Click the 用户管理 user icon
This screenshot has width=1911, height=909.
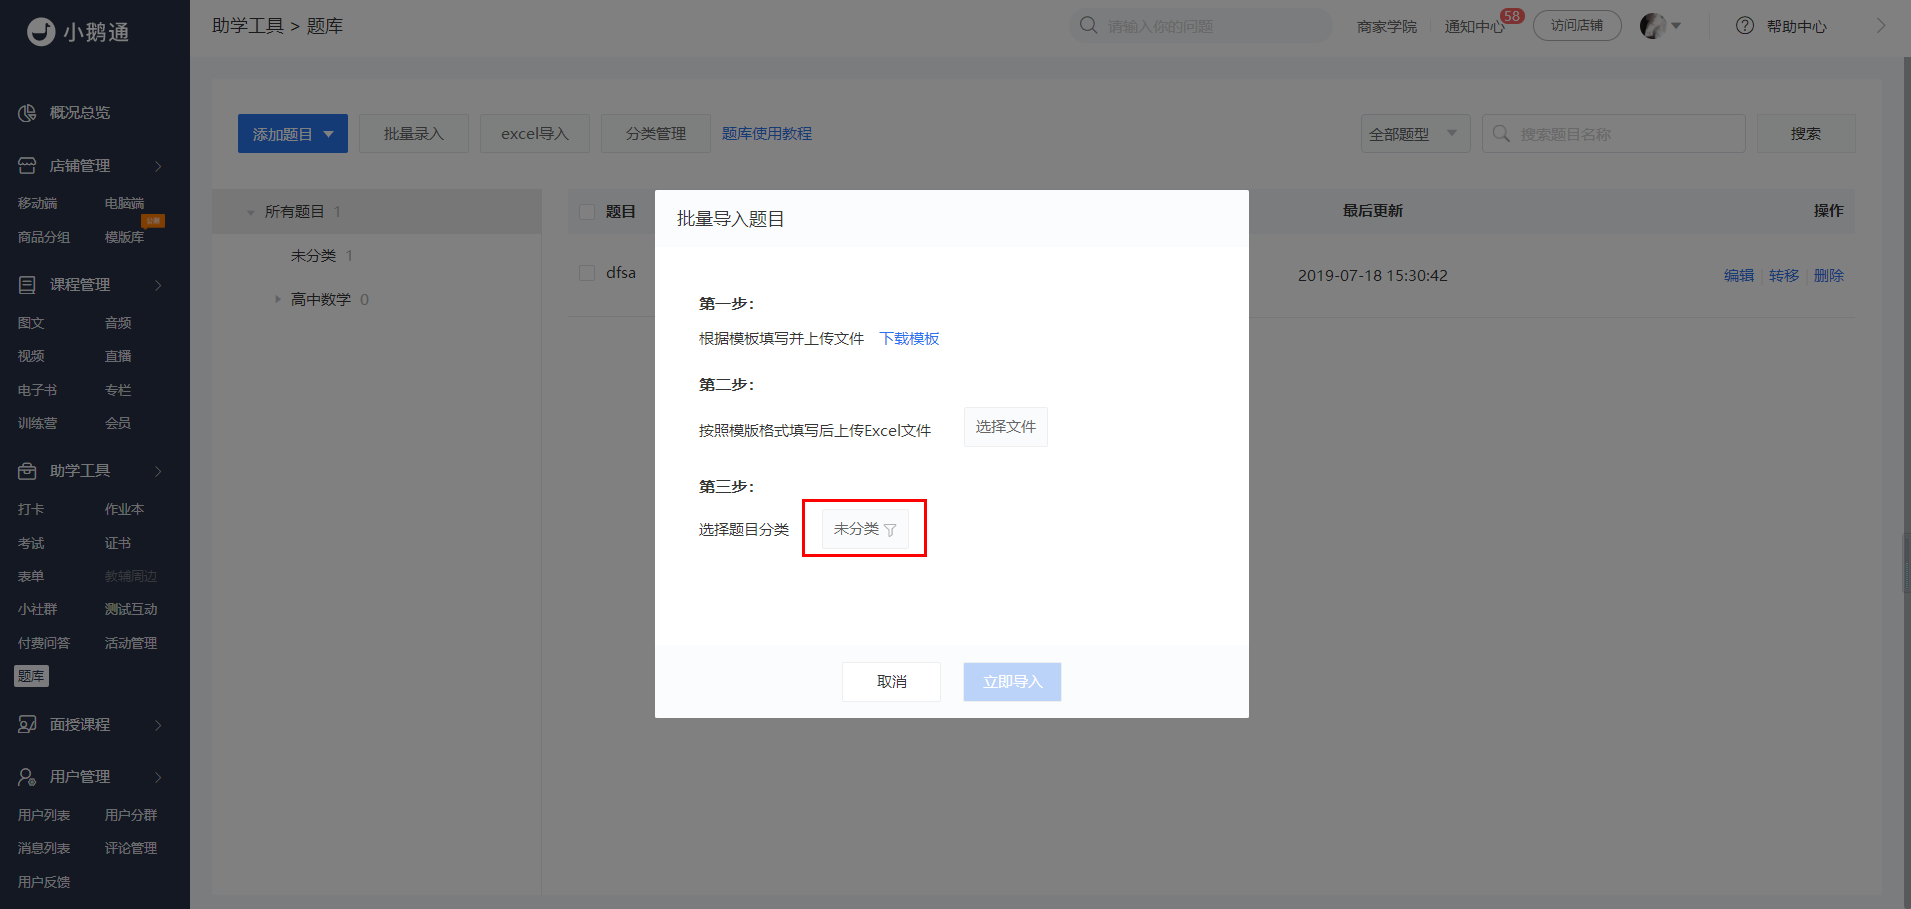pyautogui.click(x=27, y=777)
